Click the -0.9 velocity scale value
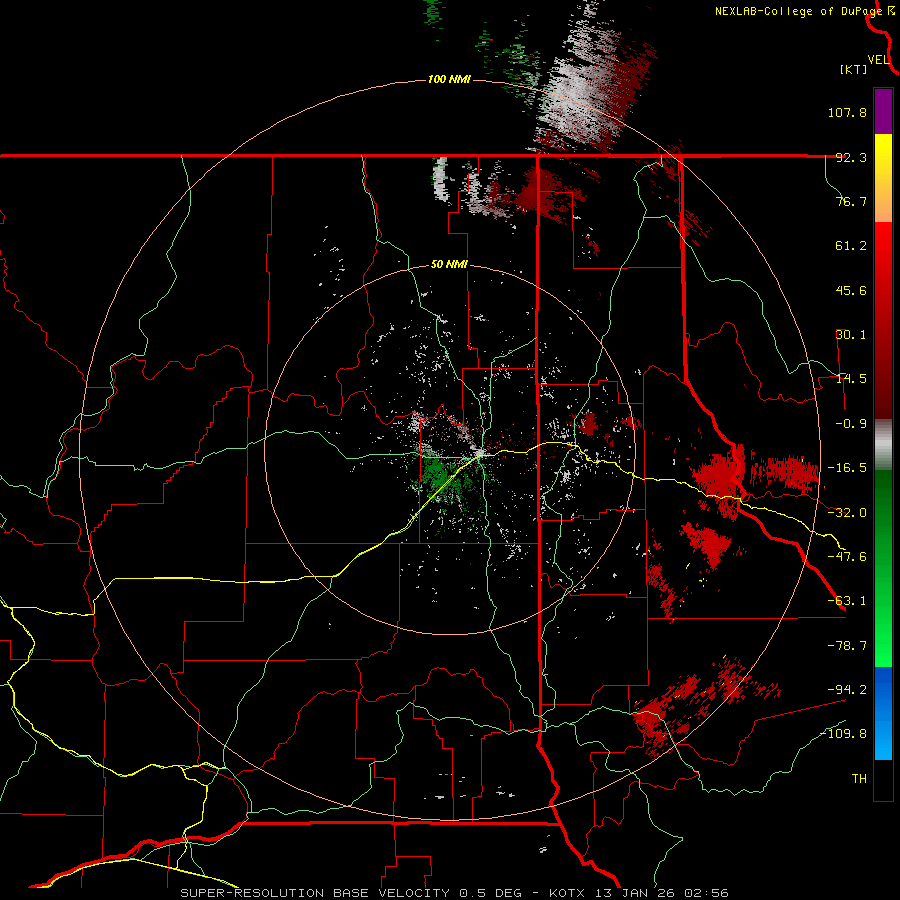900x900 pixels. click(x=851, y=424)
